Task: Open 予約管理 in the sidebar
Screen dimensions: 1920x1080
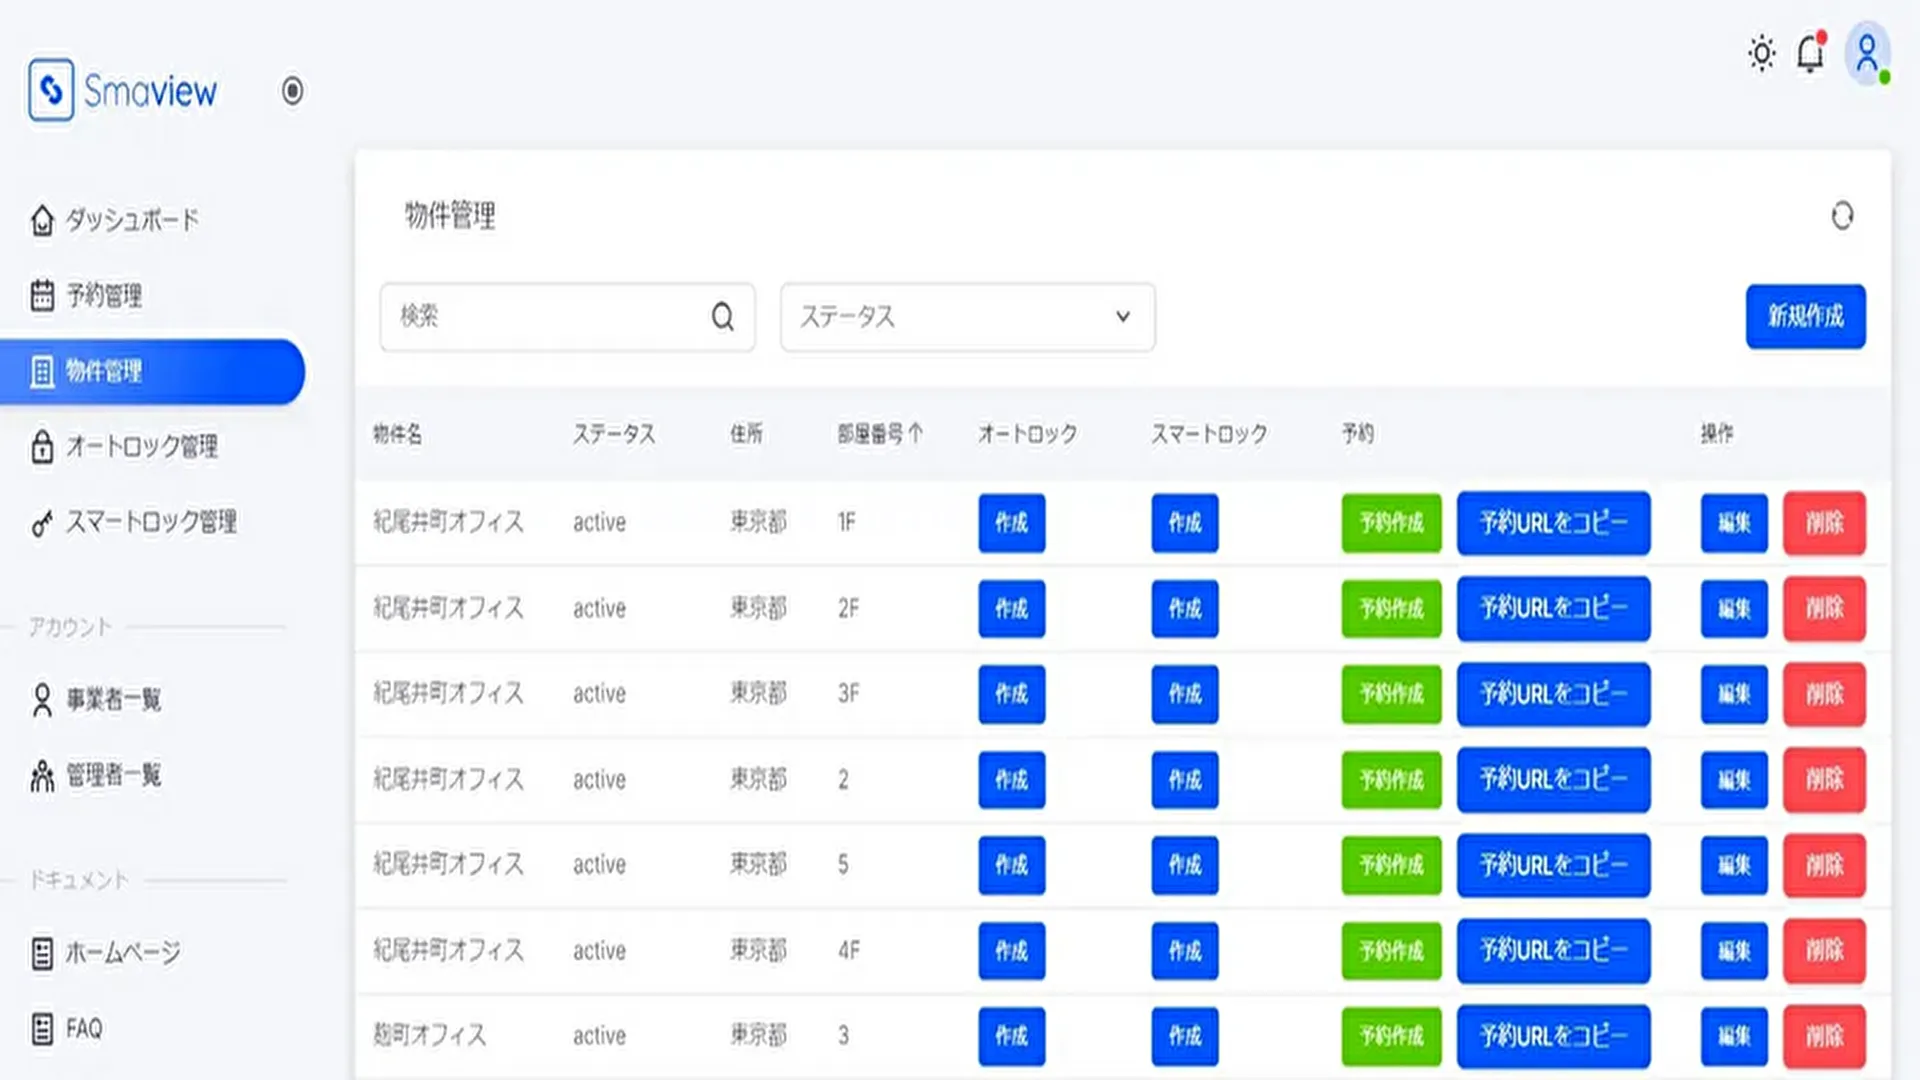Action: tap(103, 296)
